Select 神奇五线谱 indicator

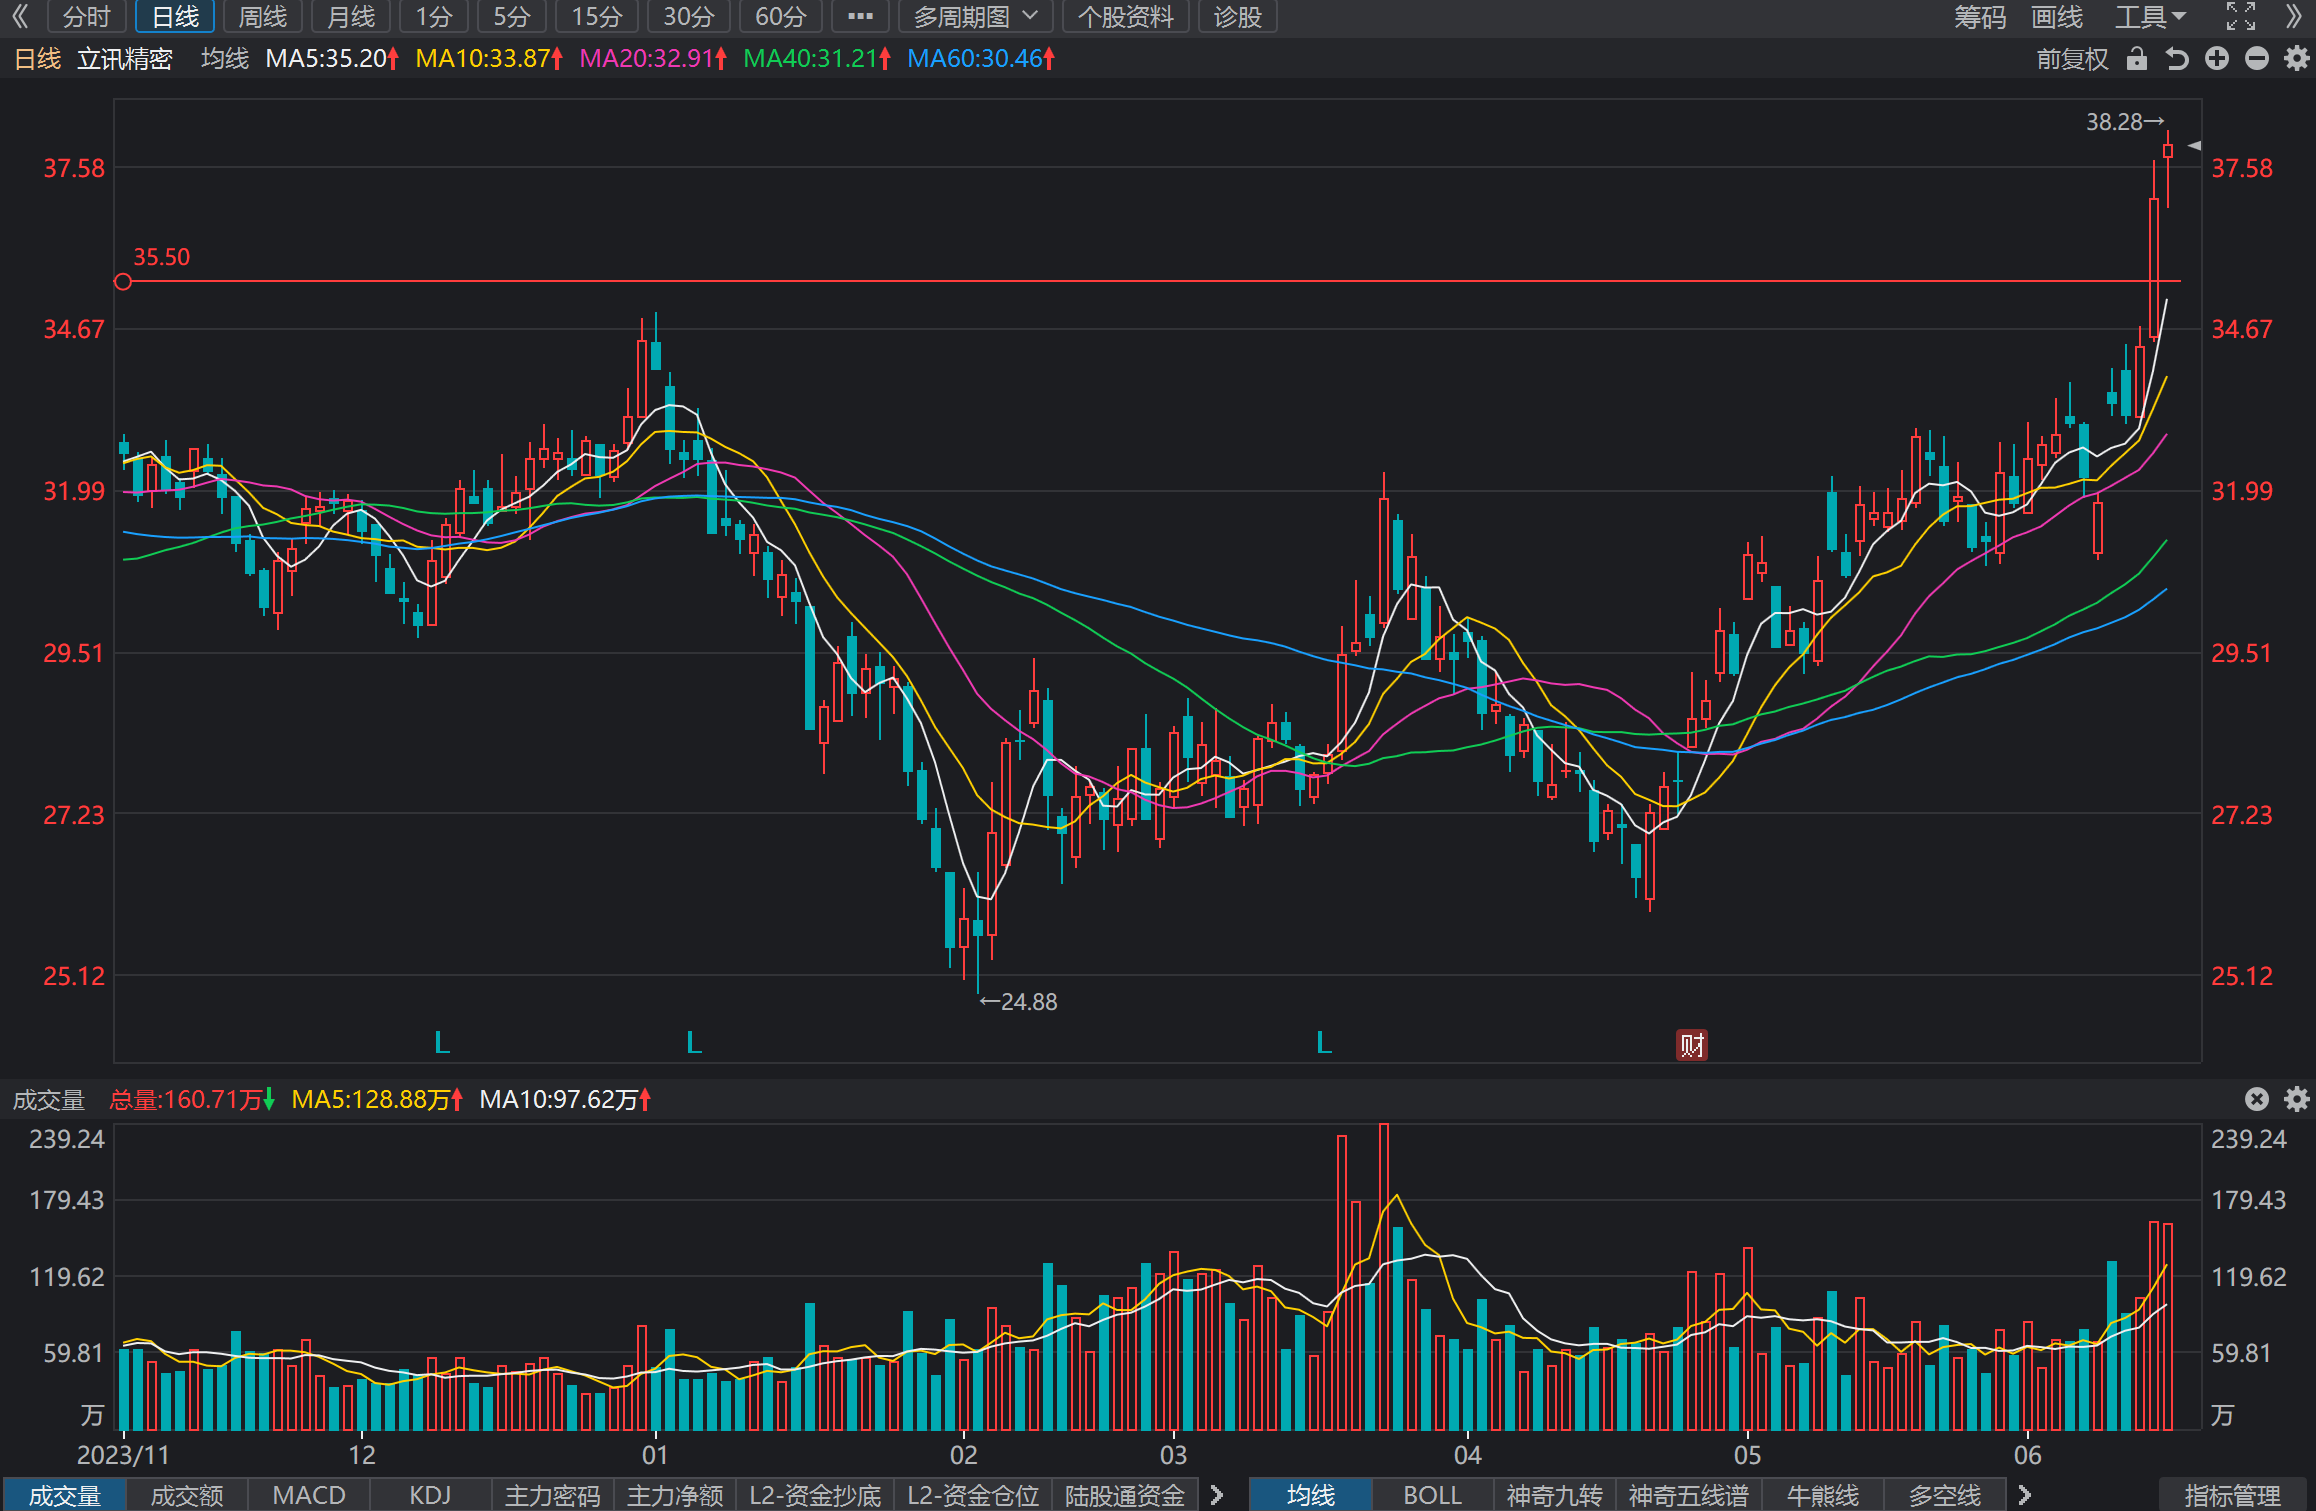point(1689,1495)
